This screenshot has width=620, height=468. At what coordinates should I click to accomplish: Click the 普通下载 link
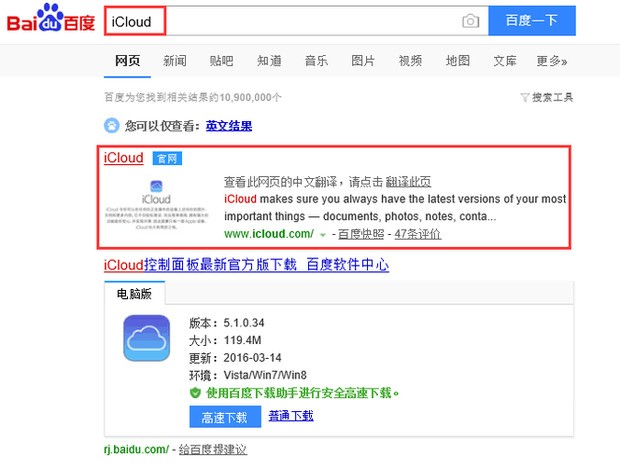[291, 415]
